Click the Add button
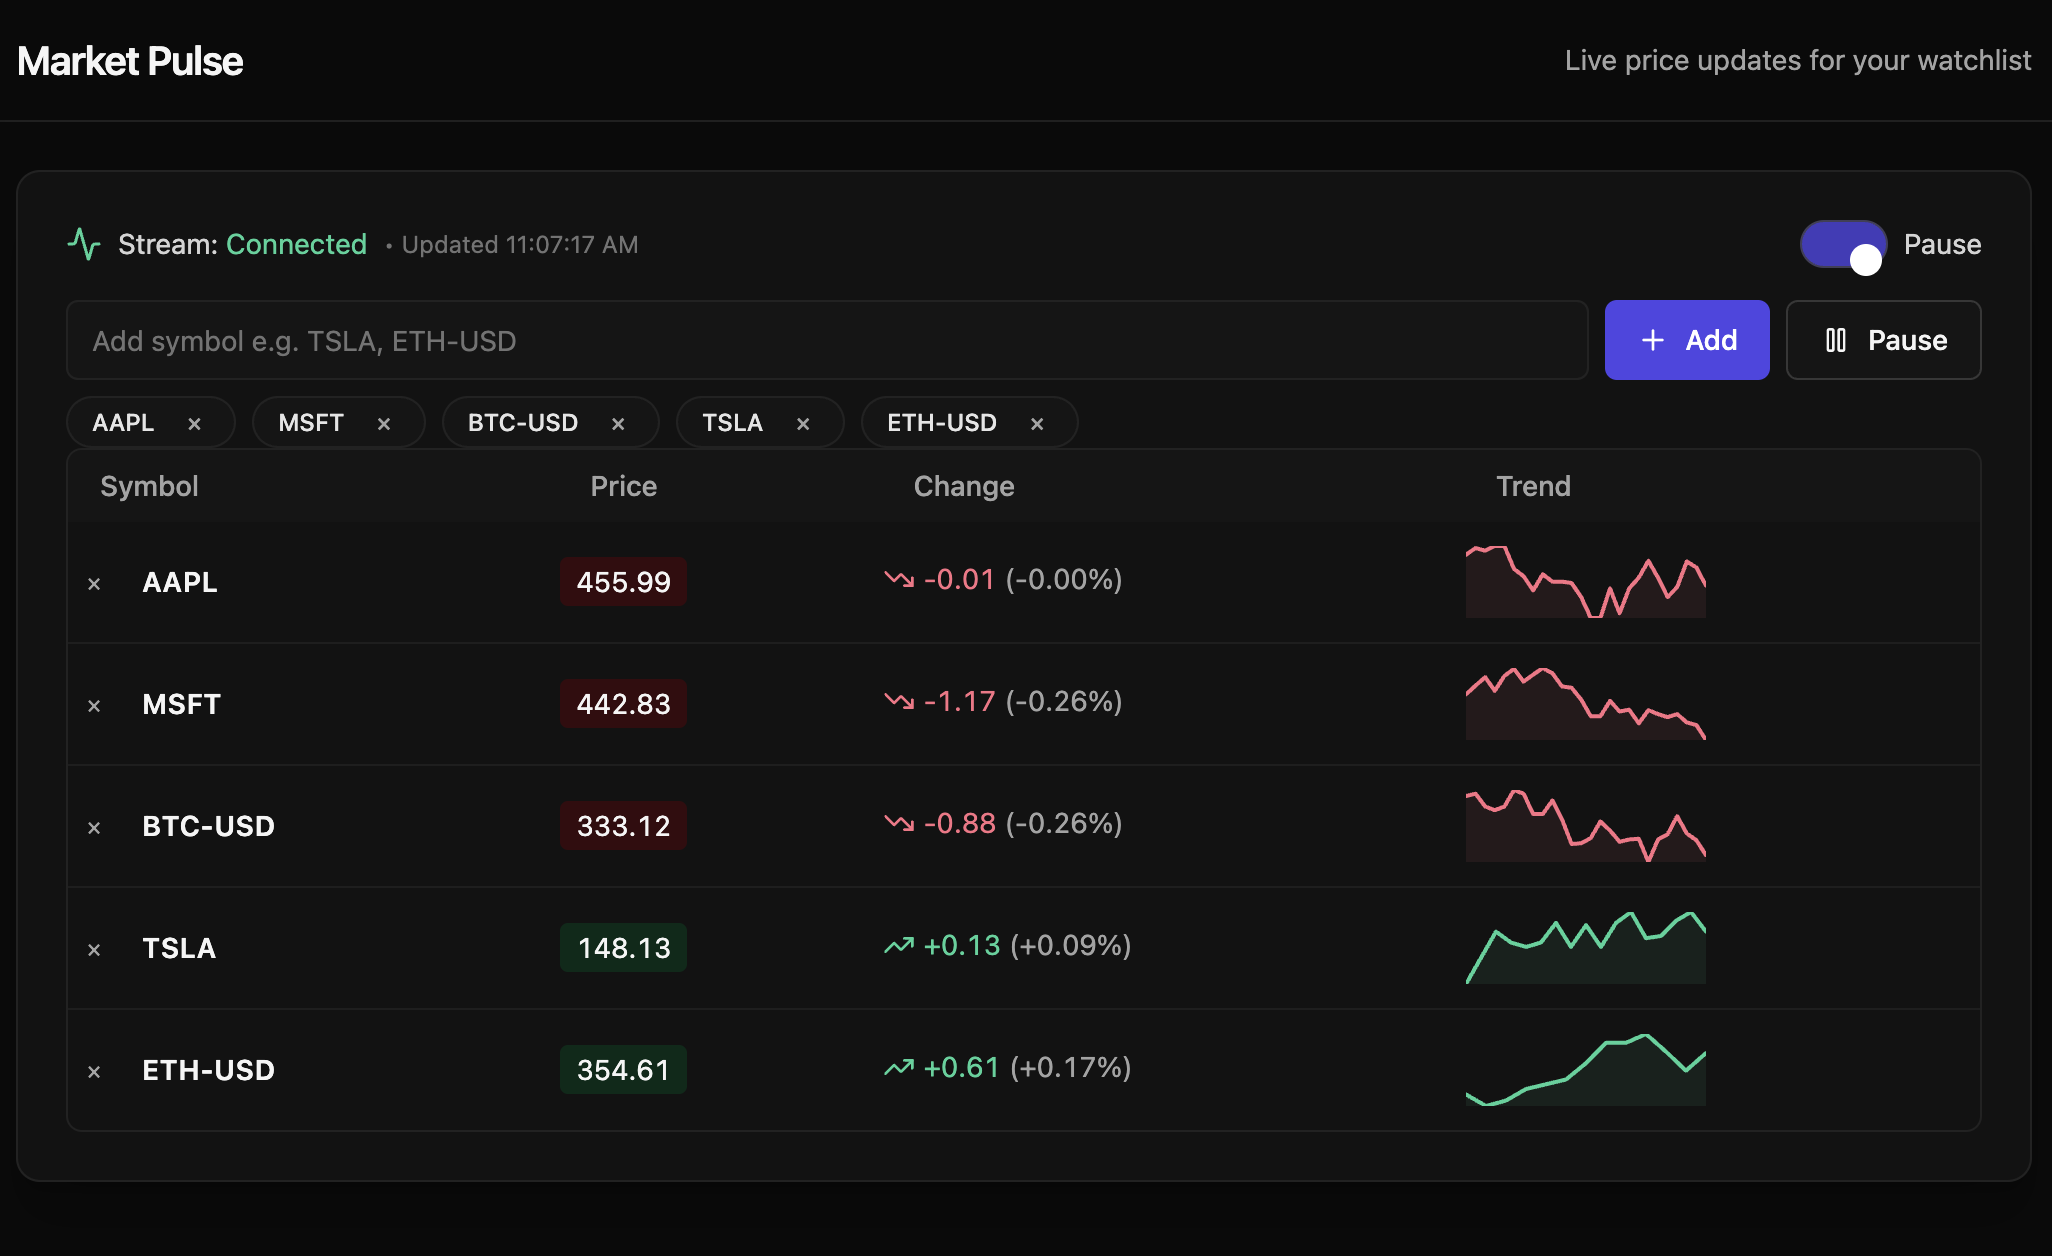This screenshot has width=2052, height=1256. click(1687, 340)
